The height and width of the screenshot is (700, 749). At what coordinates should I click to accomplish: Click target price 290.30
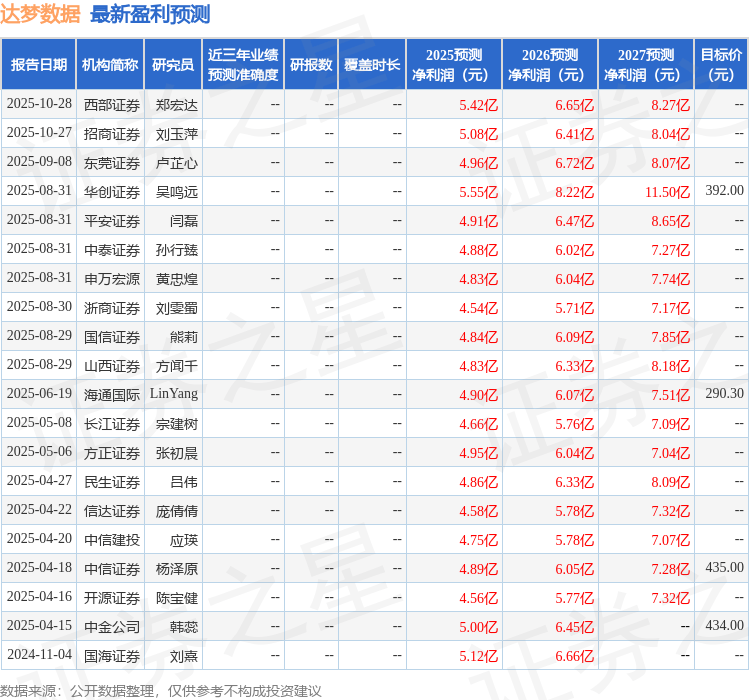click(725, 393)
